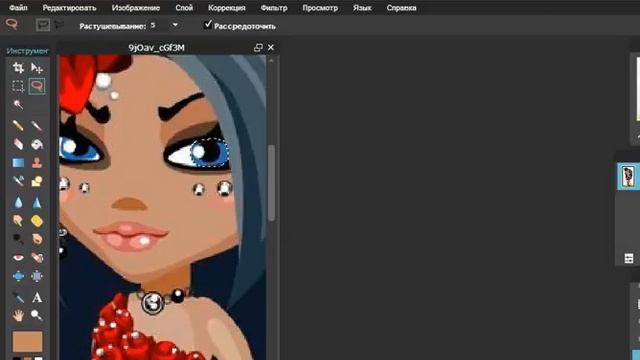Select the Type text tool
The width and height of the screenshot is (640, 360).
tap(37, 298)
